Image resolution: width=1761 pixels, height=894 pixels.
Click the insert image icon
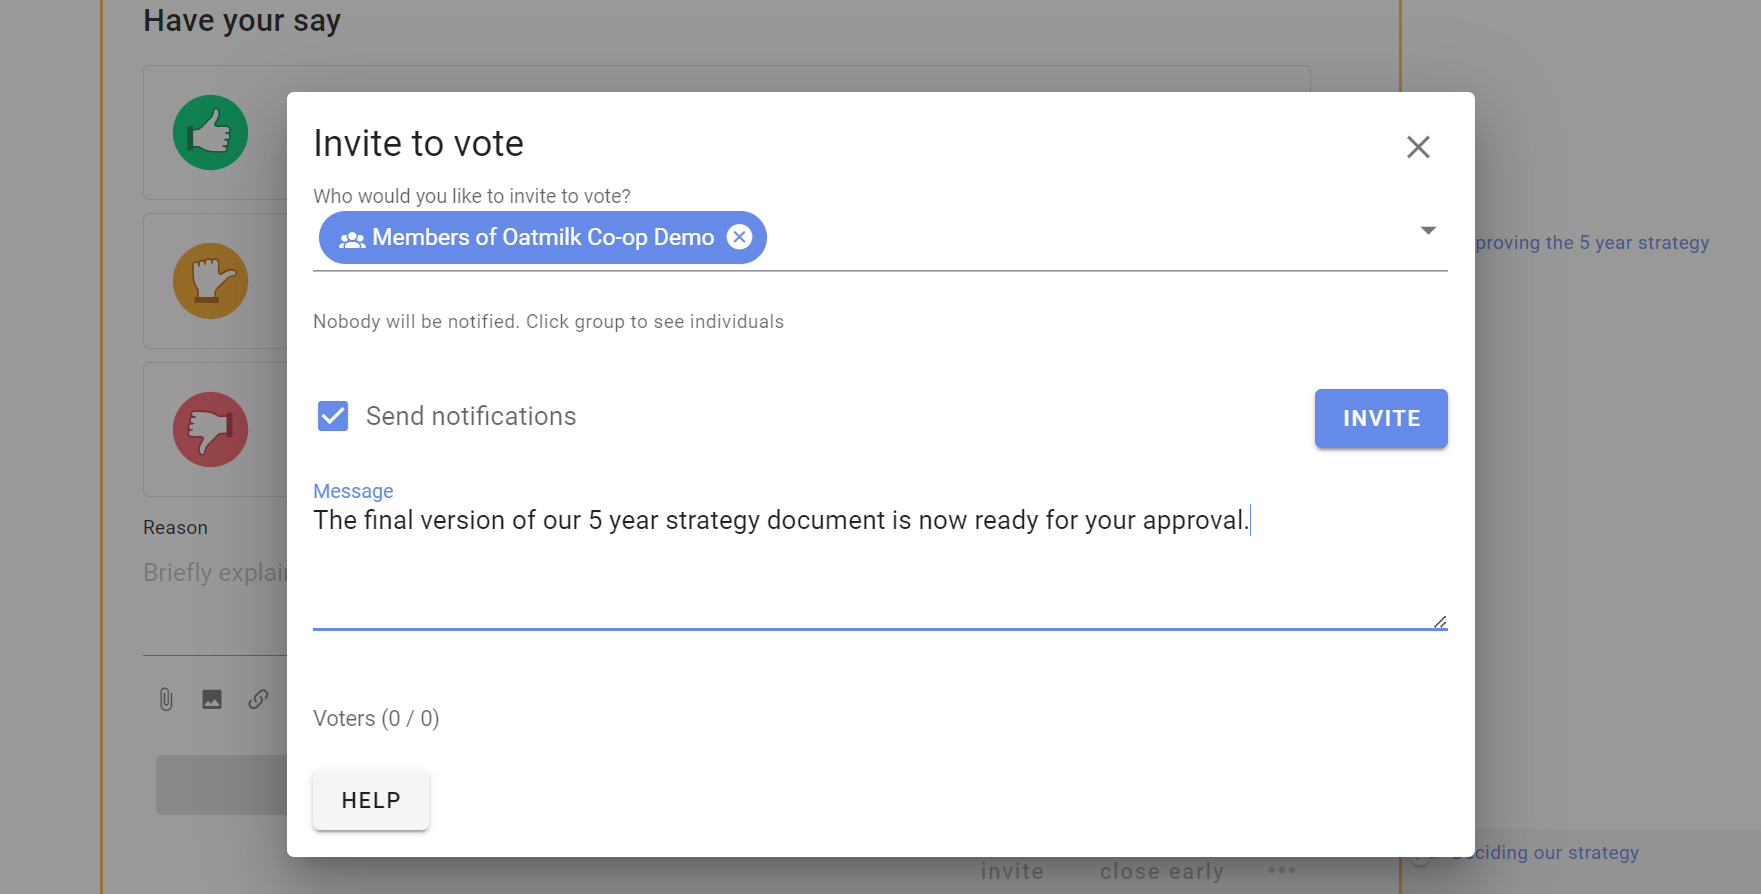212,699
